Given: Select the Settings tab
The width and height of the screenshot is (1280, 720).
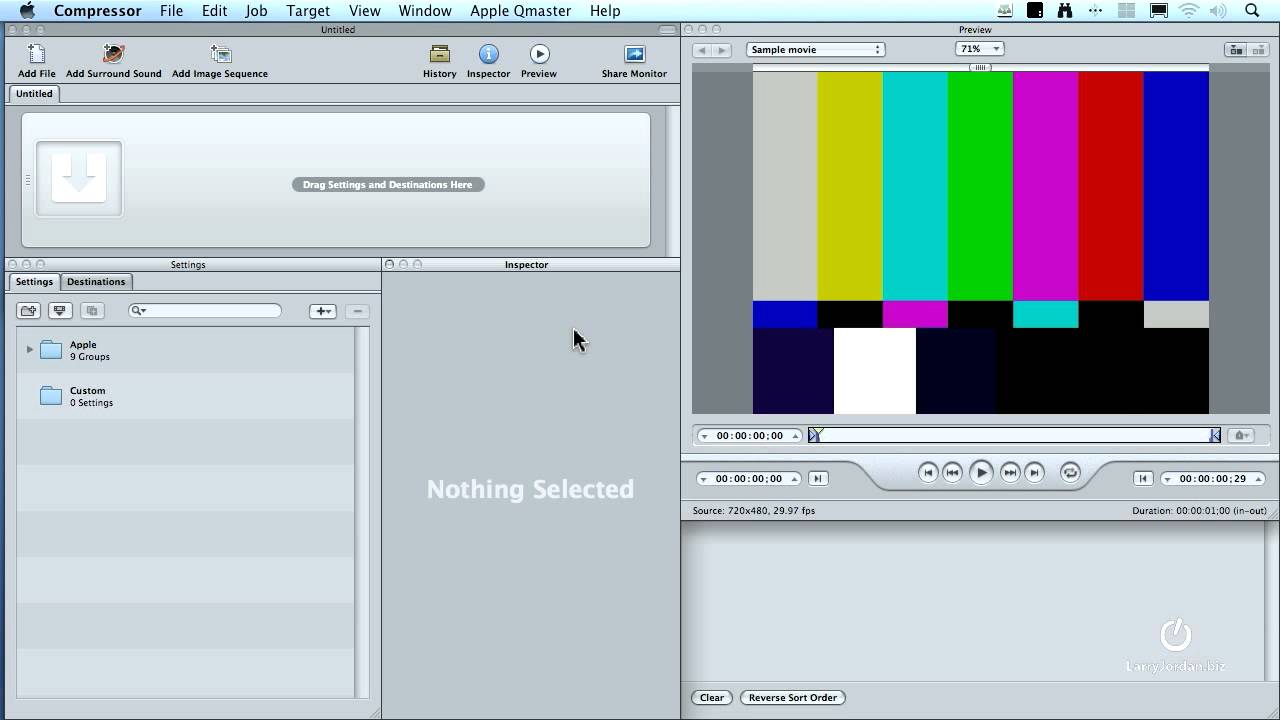Looking at the screenshot, I should coord(34,282).
